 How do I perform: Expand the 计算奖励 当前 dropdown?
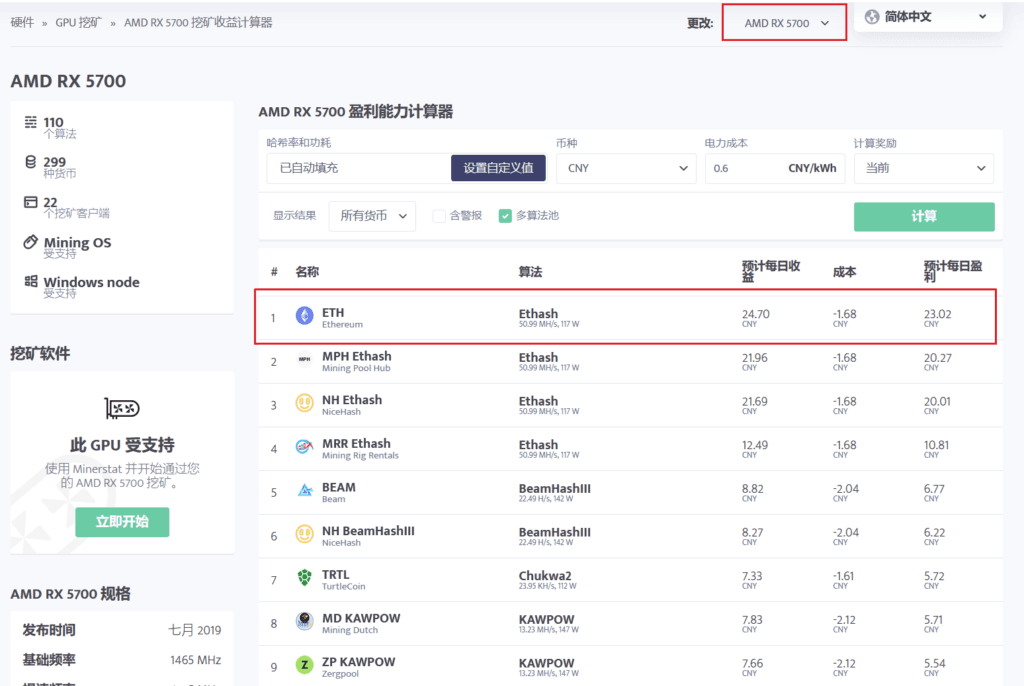pyautogui.click(x=923, y=168)
